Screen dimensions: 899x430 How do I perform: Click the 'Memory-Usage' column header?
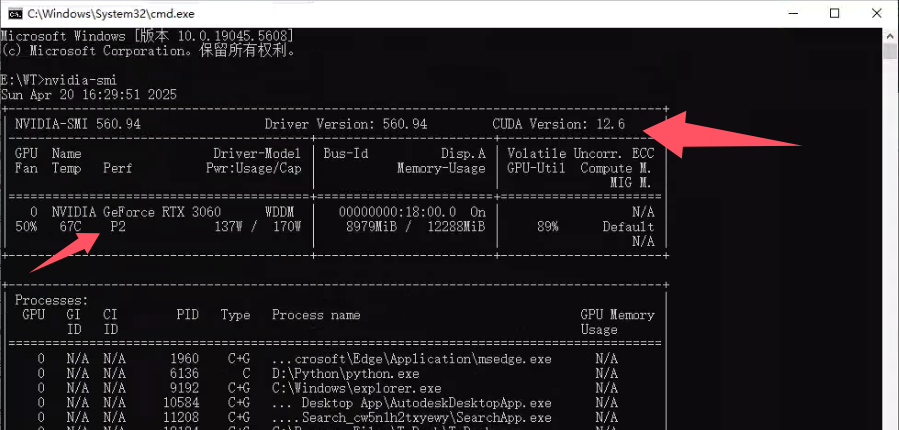[x=441, y=169]
